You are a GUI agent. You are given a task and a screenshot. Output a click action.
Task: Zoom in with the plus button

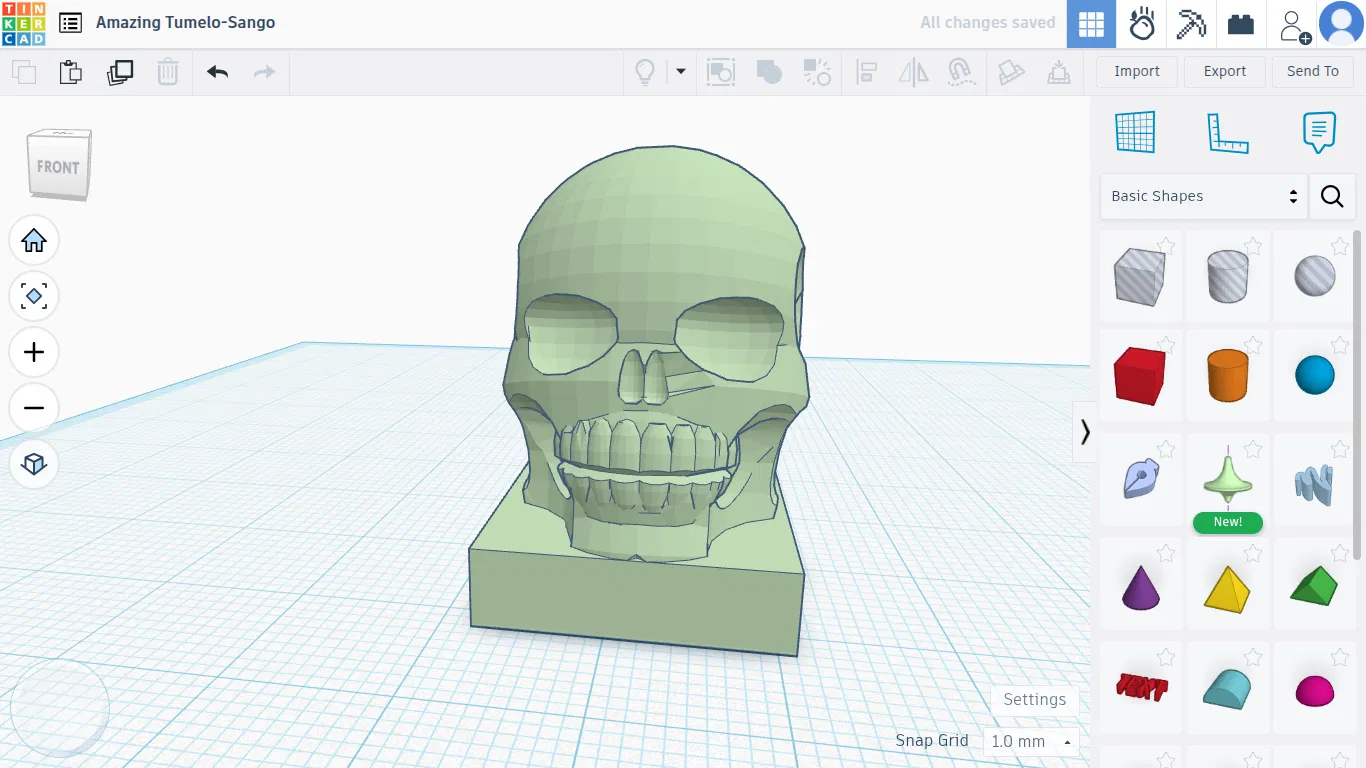tap(34, 353)
